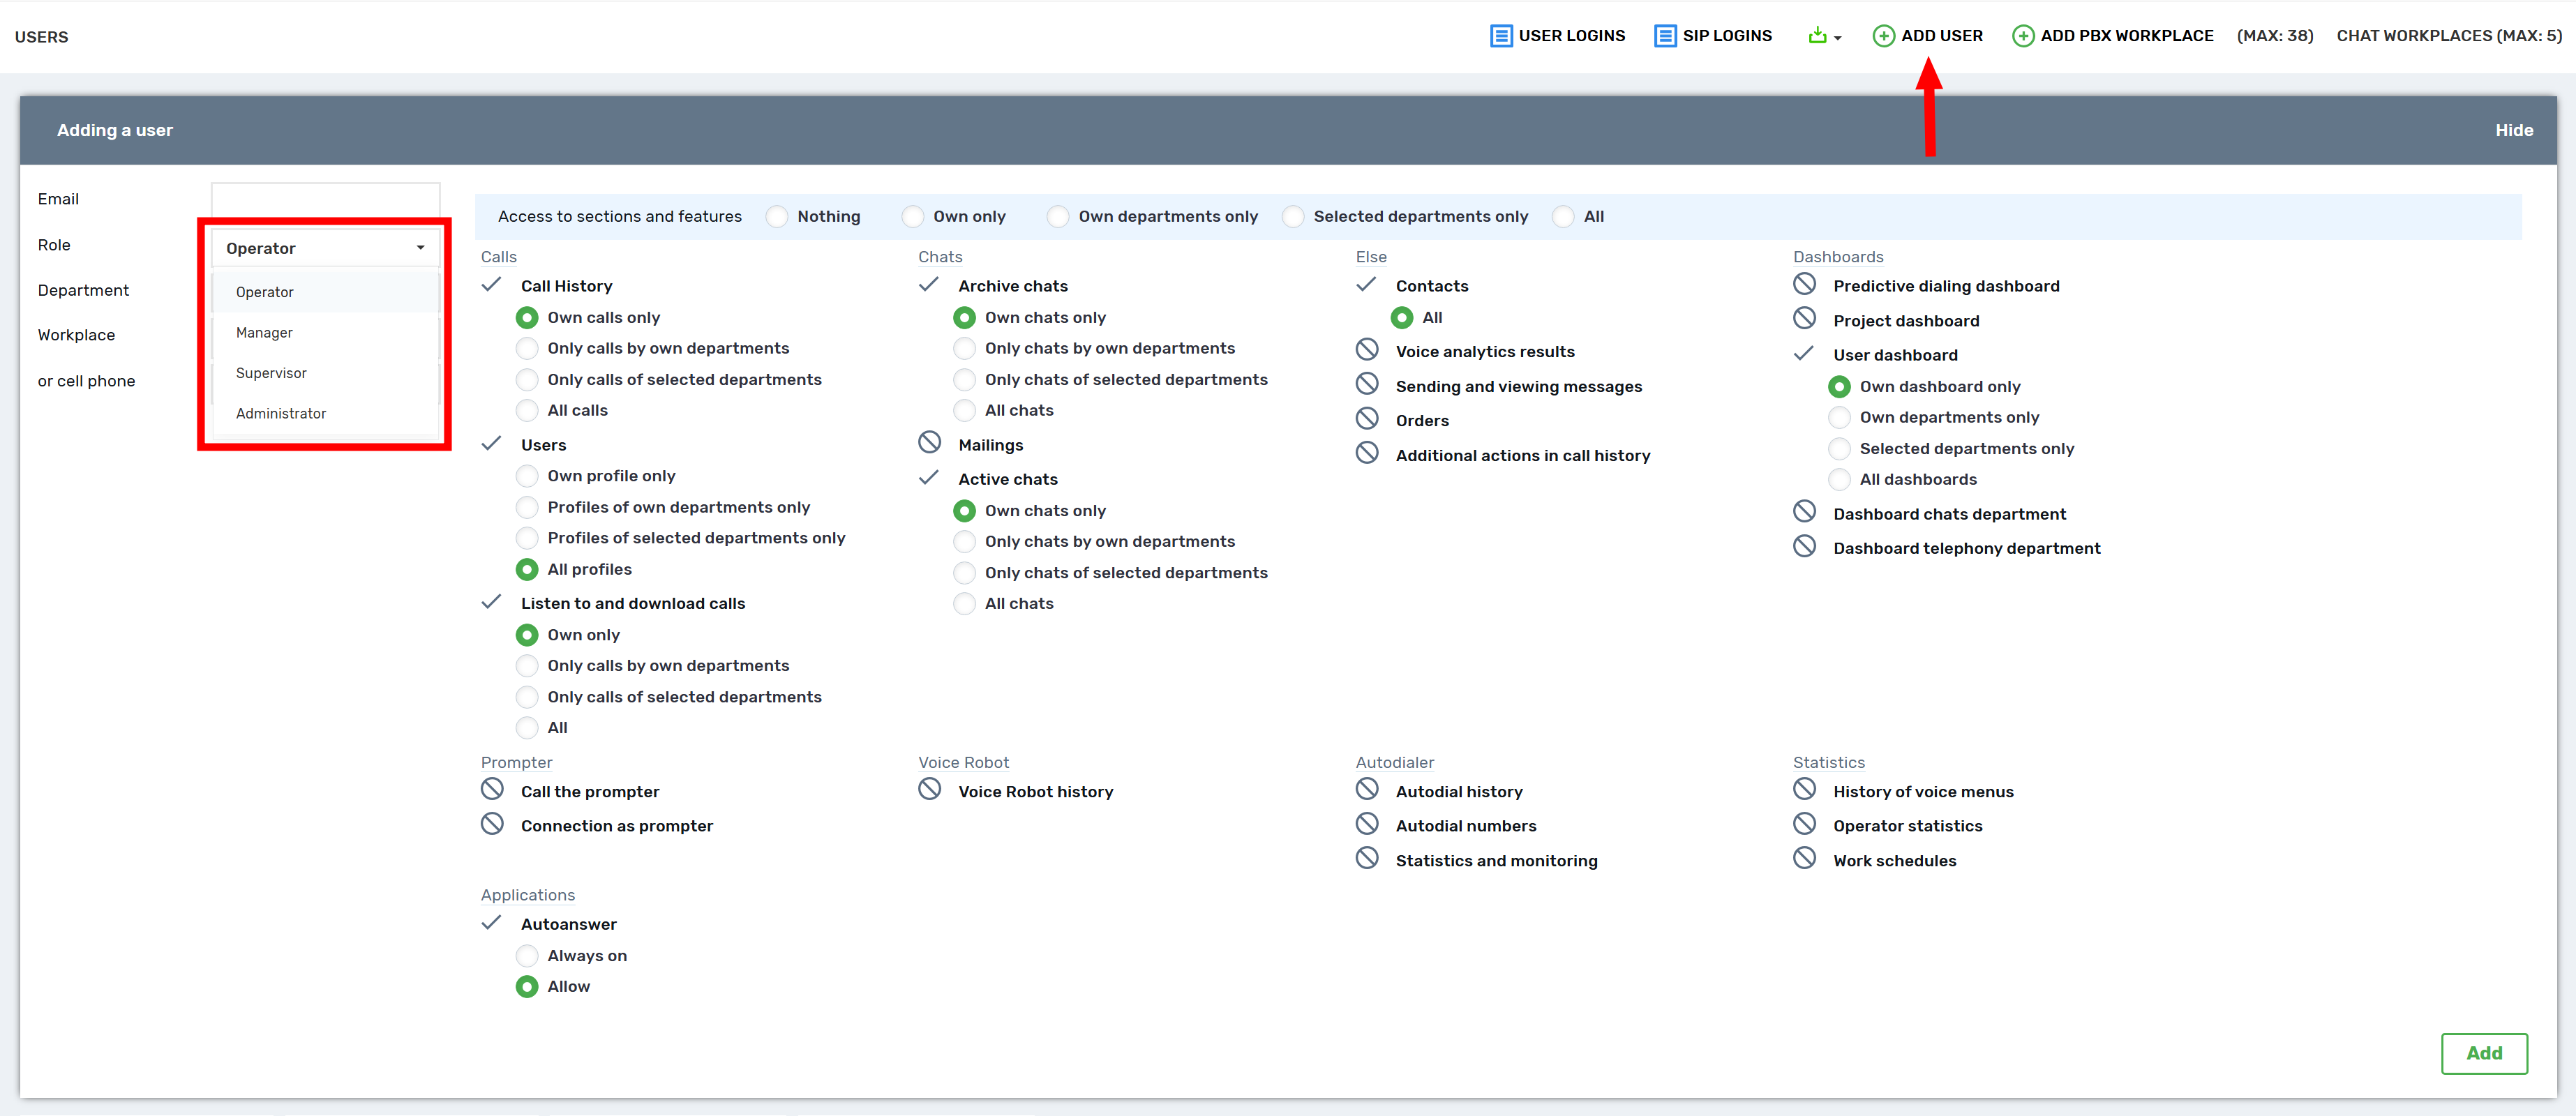Click the SIP Logins list icon
The height and width of the screenshot is (1116, 2576).
[1664, 36]
